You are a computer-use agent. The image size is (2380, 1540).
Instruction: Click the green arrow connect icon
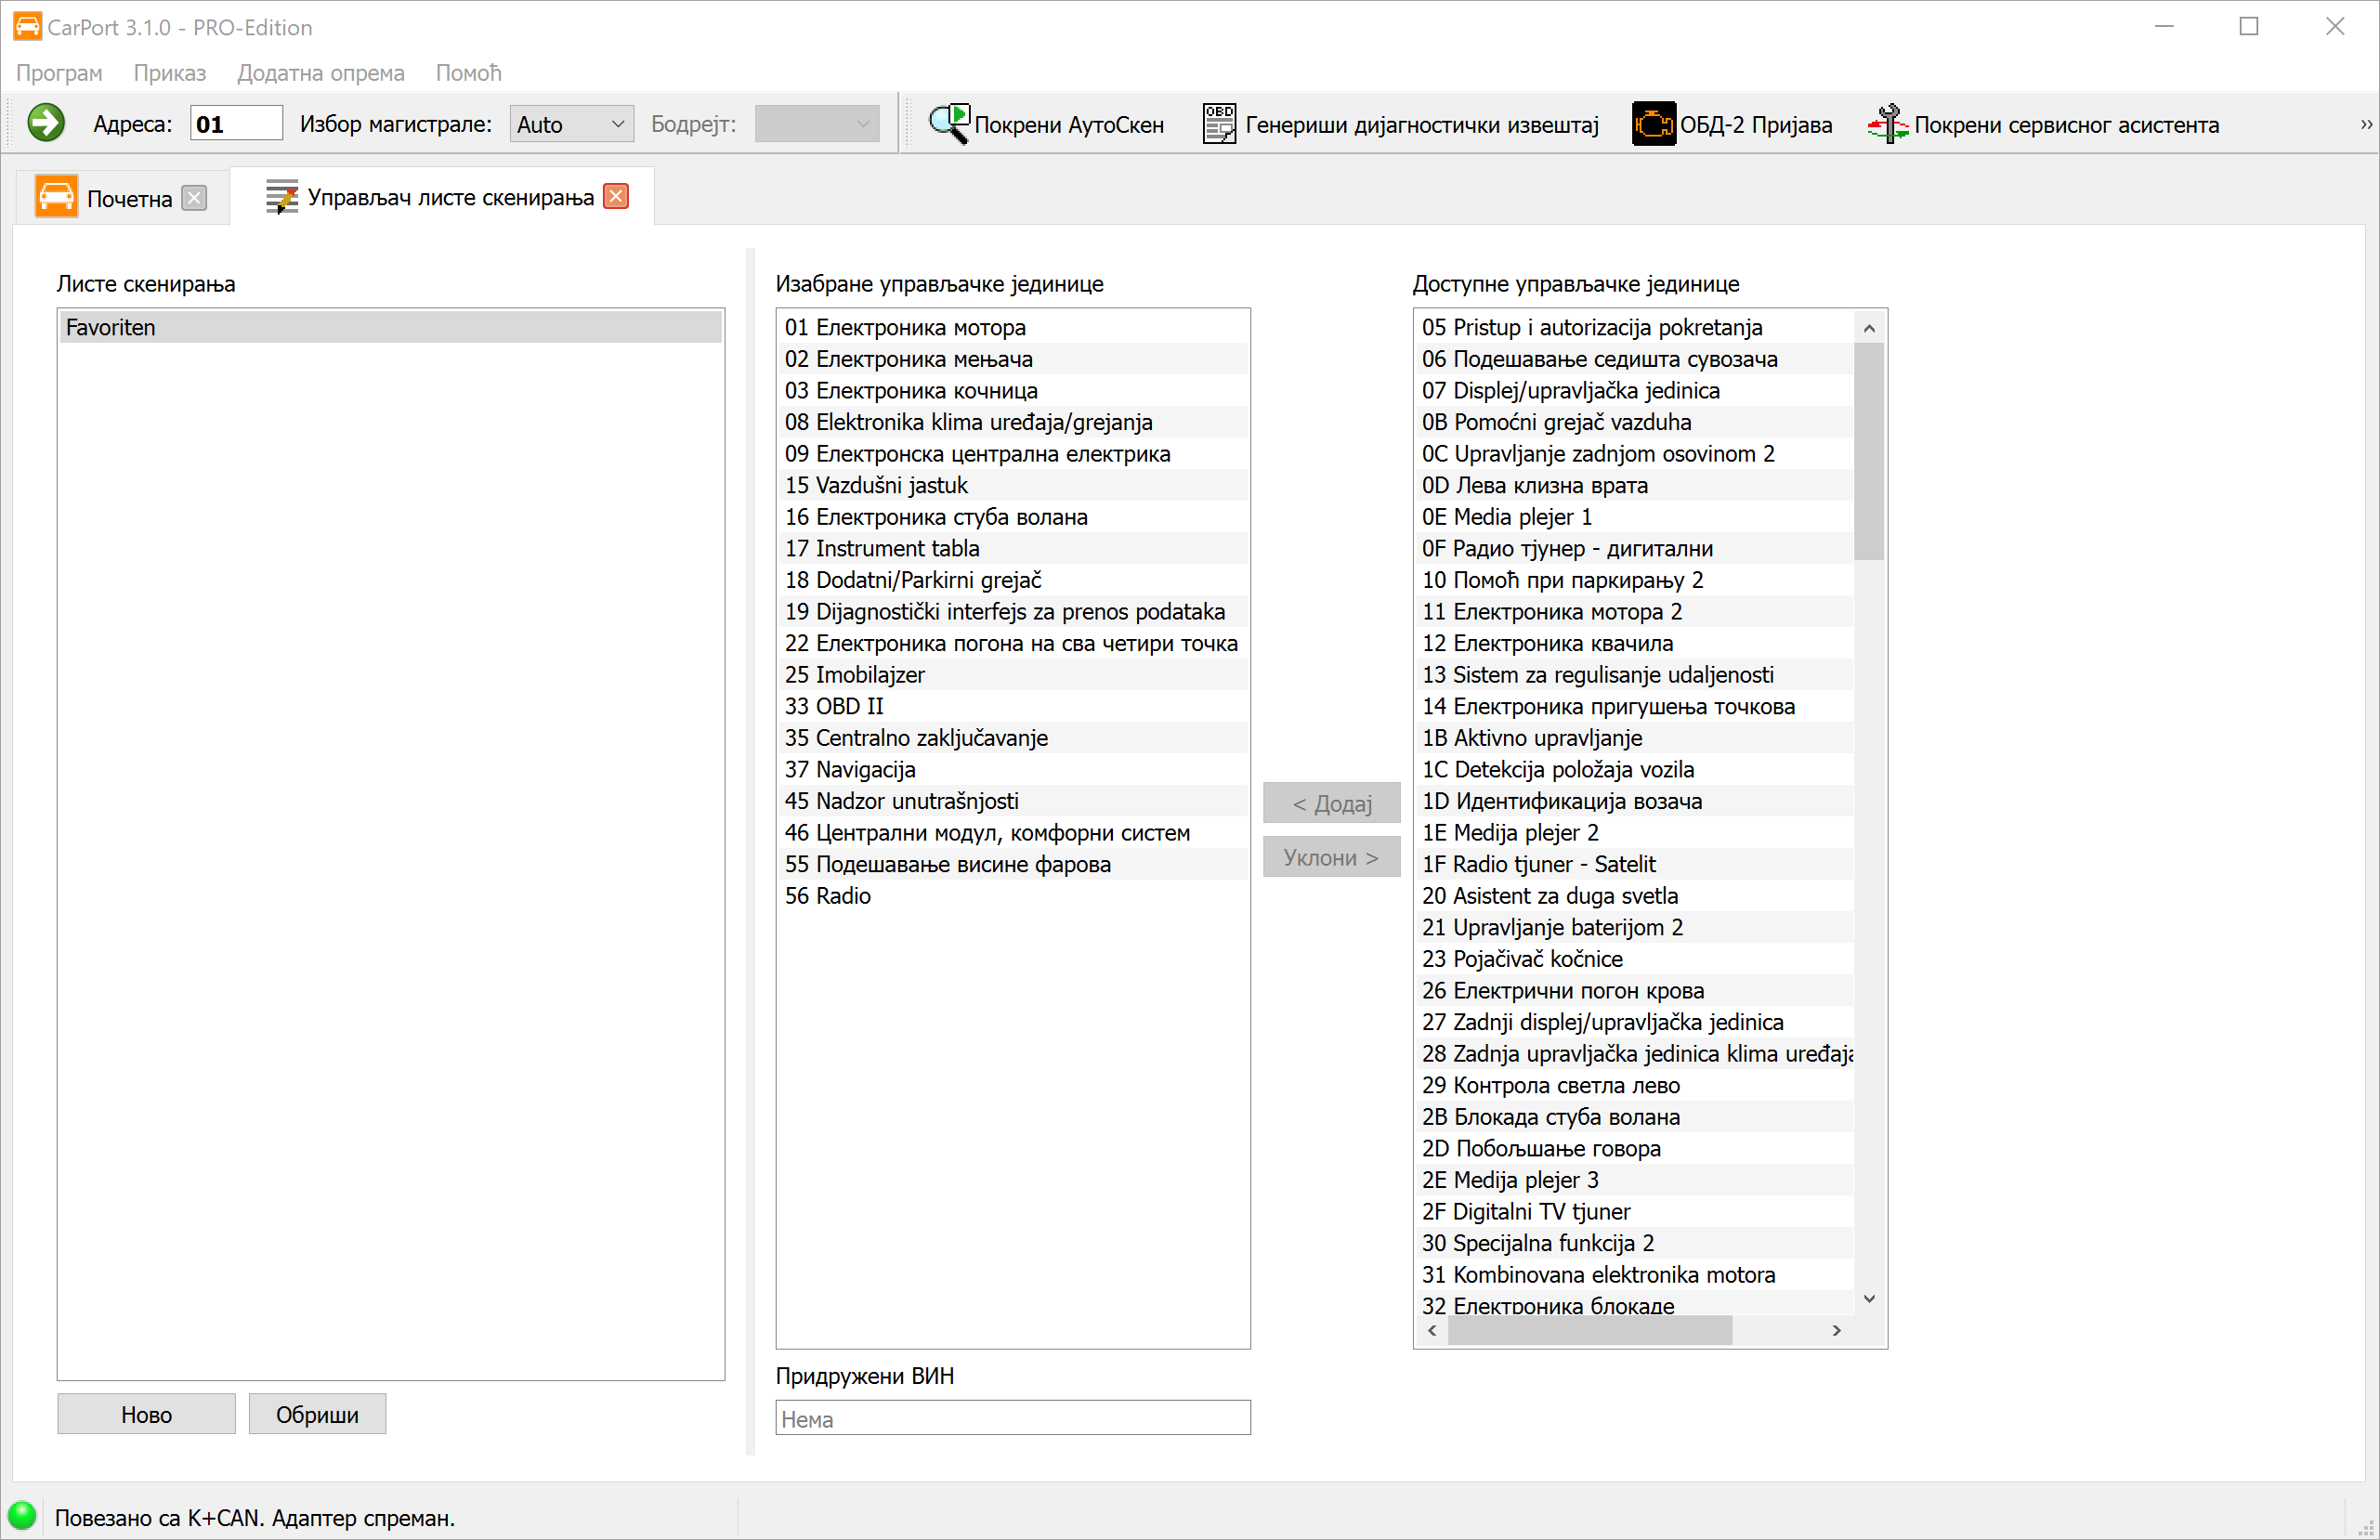pyautogui.click(x=46, y=123)
